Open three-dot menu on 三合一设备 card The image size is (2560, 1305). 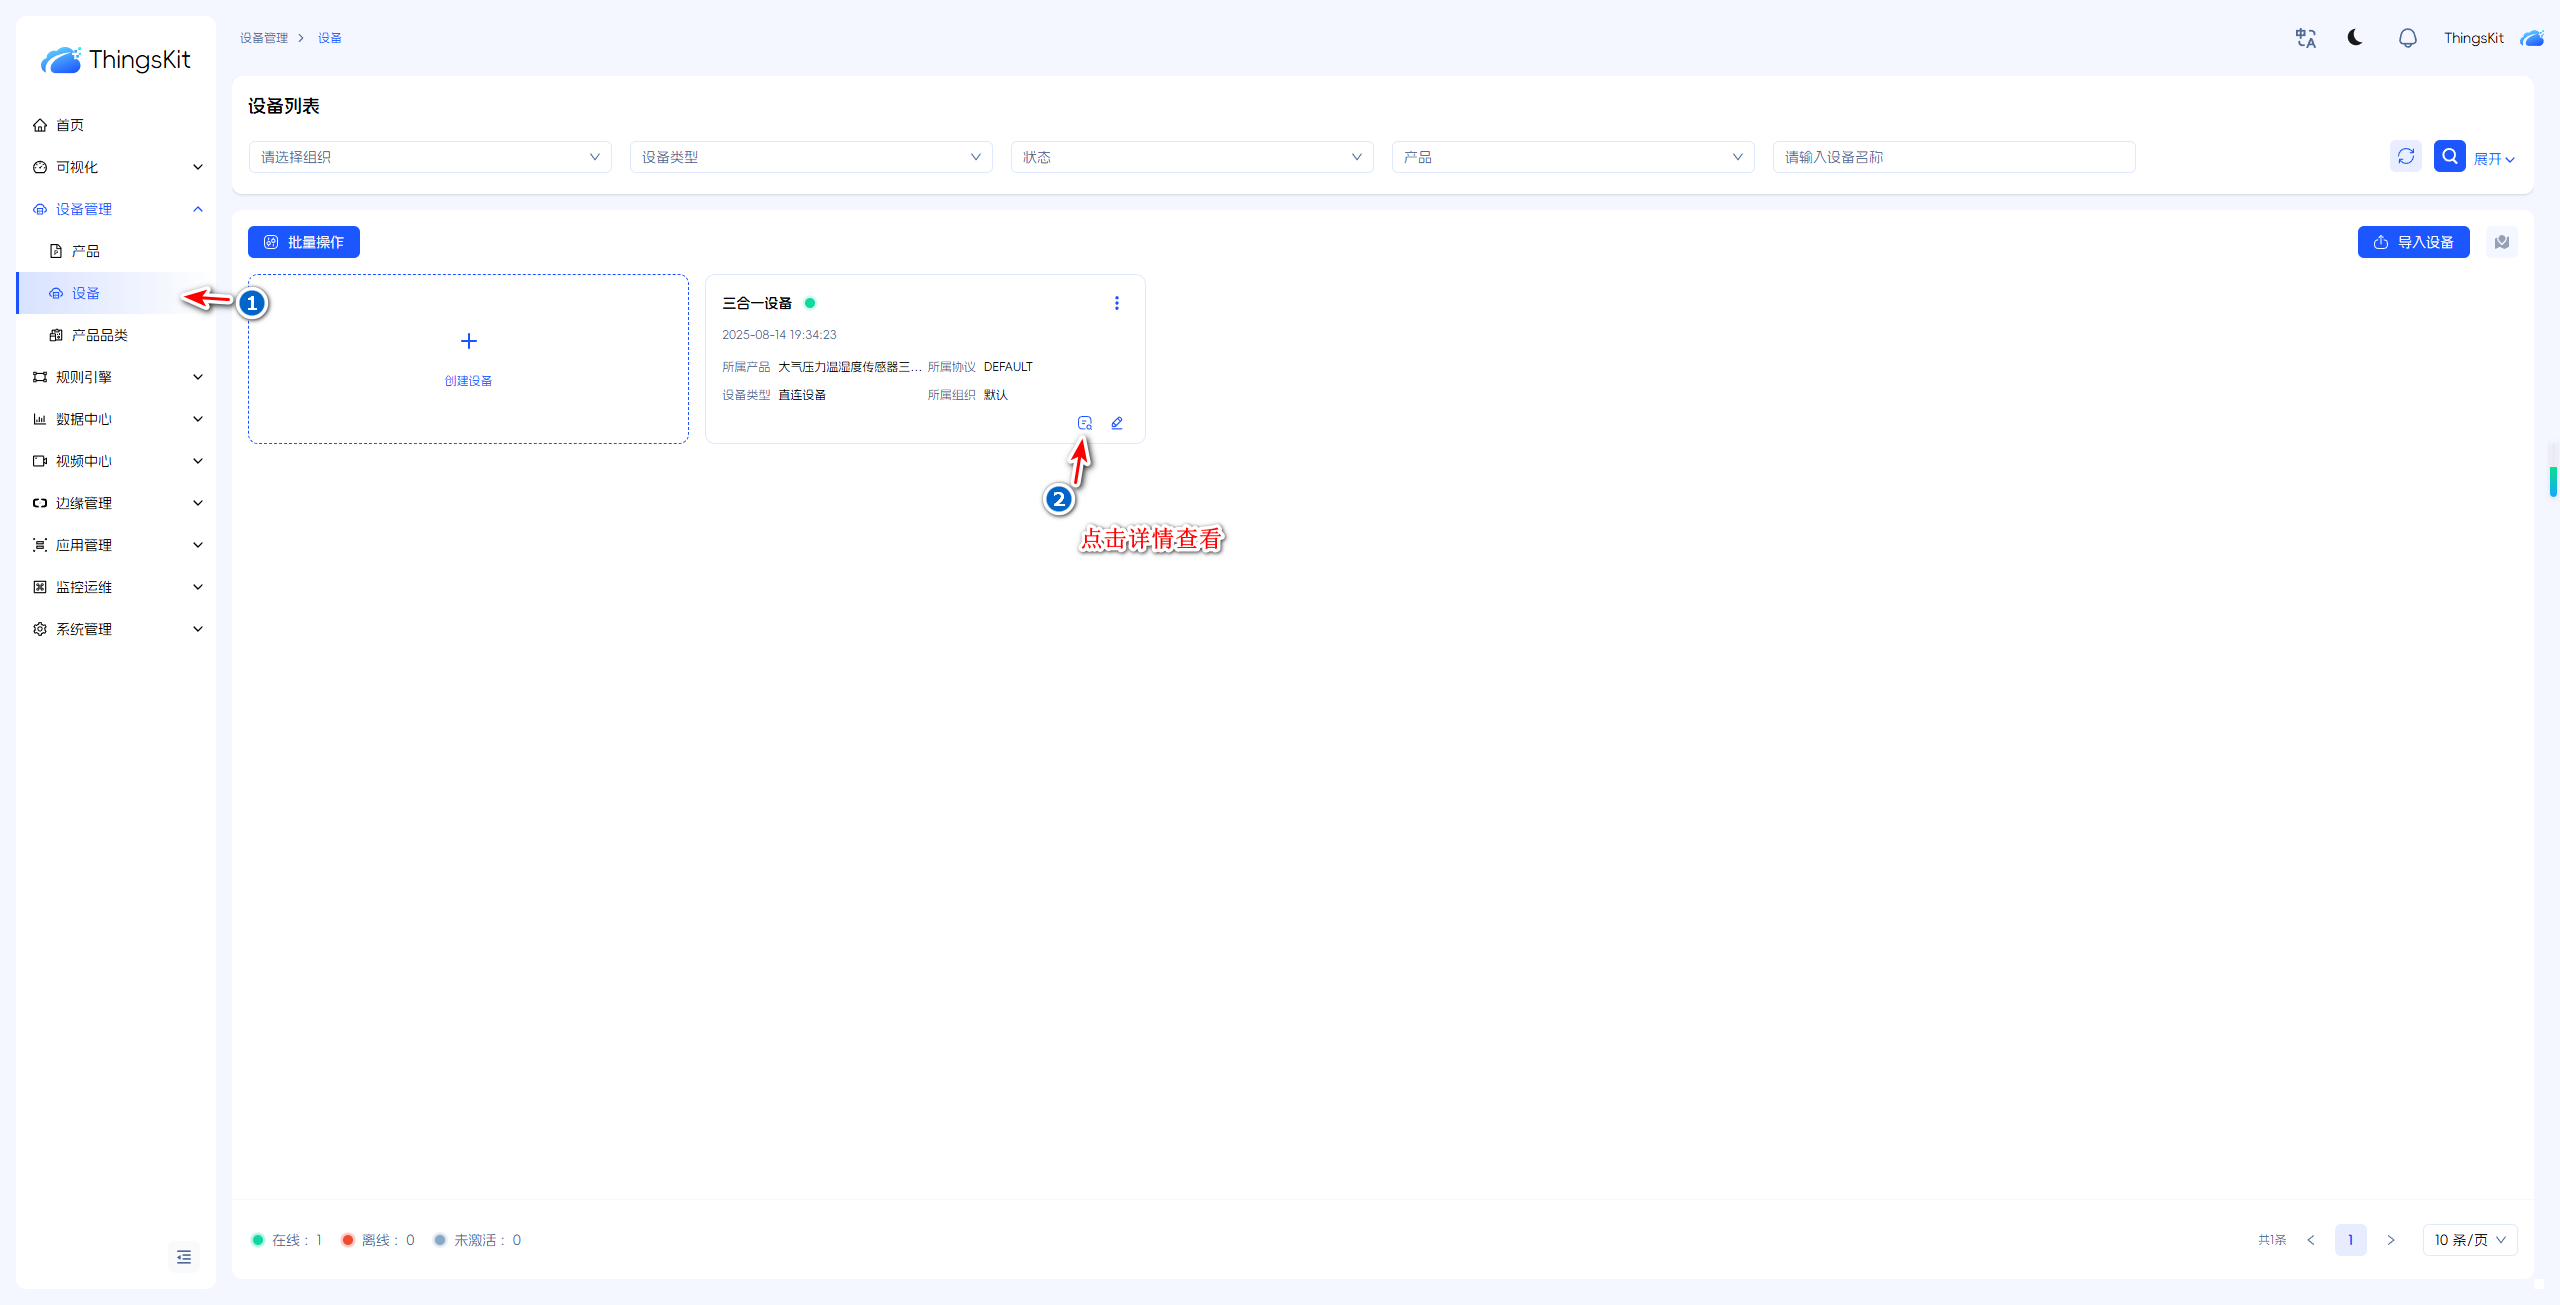(x=1117, y=303)
